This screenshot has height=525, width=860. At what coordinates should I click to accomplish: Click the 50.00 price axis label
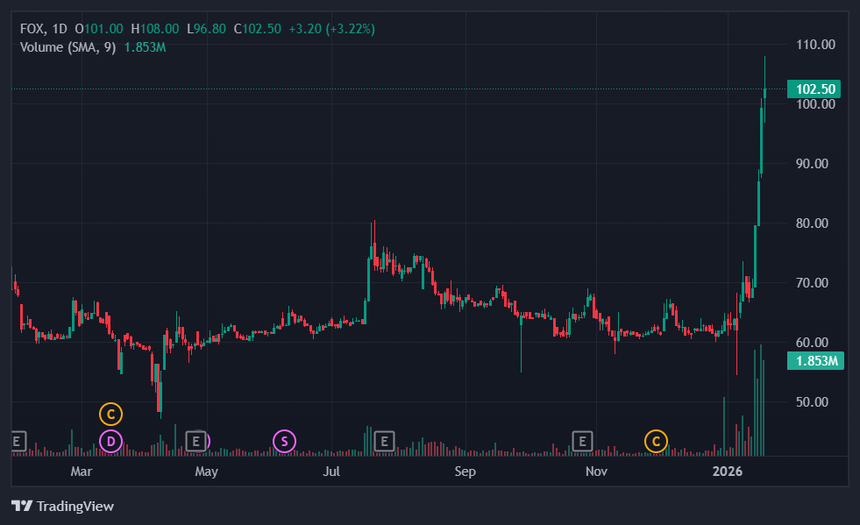[x=816, y=402]
